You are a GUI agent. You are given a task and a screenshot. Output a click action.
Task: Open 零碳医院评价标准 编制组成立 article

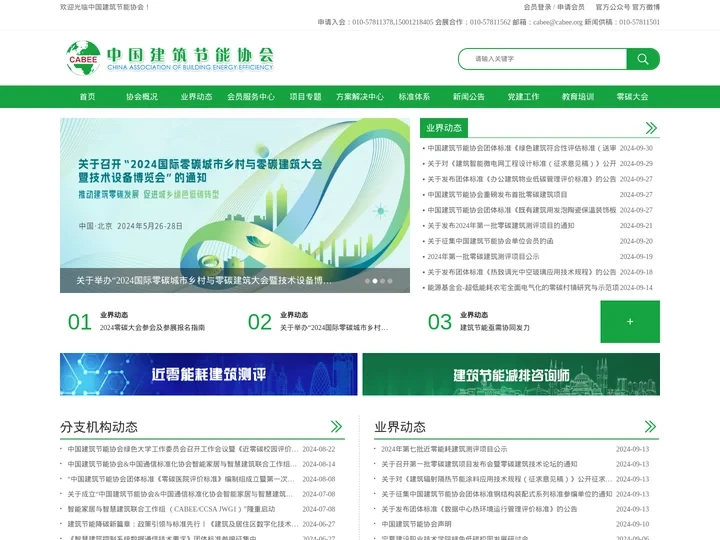pyautogui.click(x=181, y=479)
